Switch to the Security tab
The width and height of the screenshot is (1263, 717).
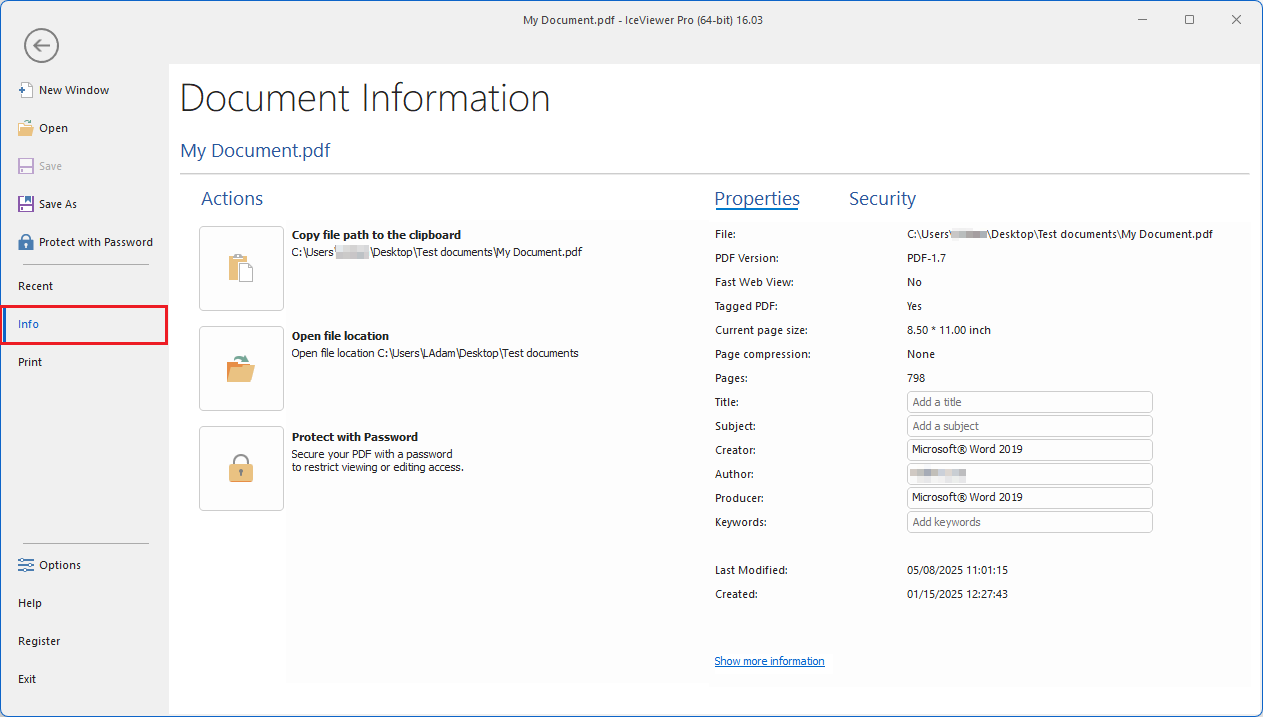882,199
